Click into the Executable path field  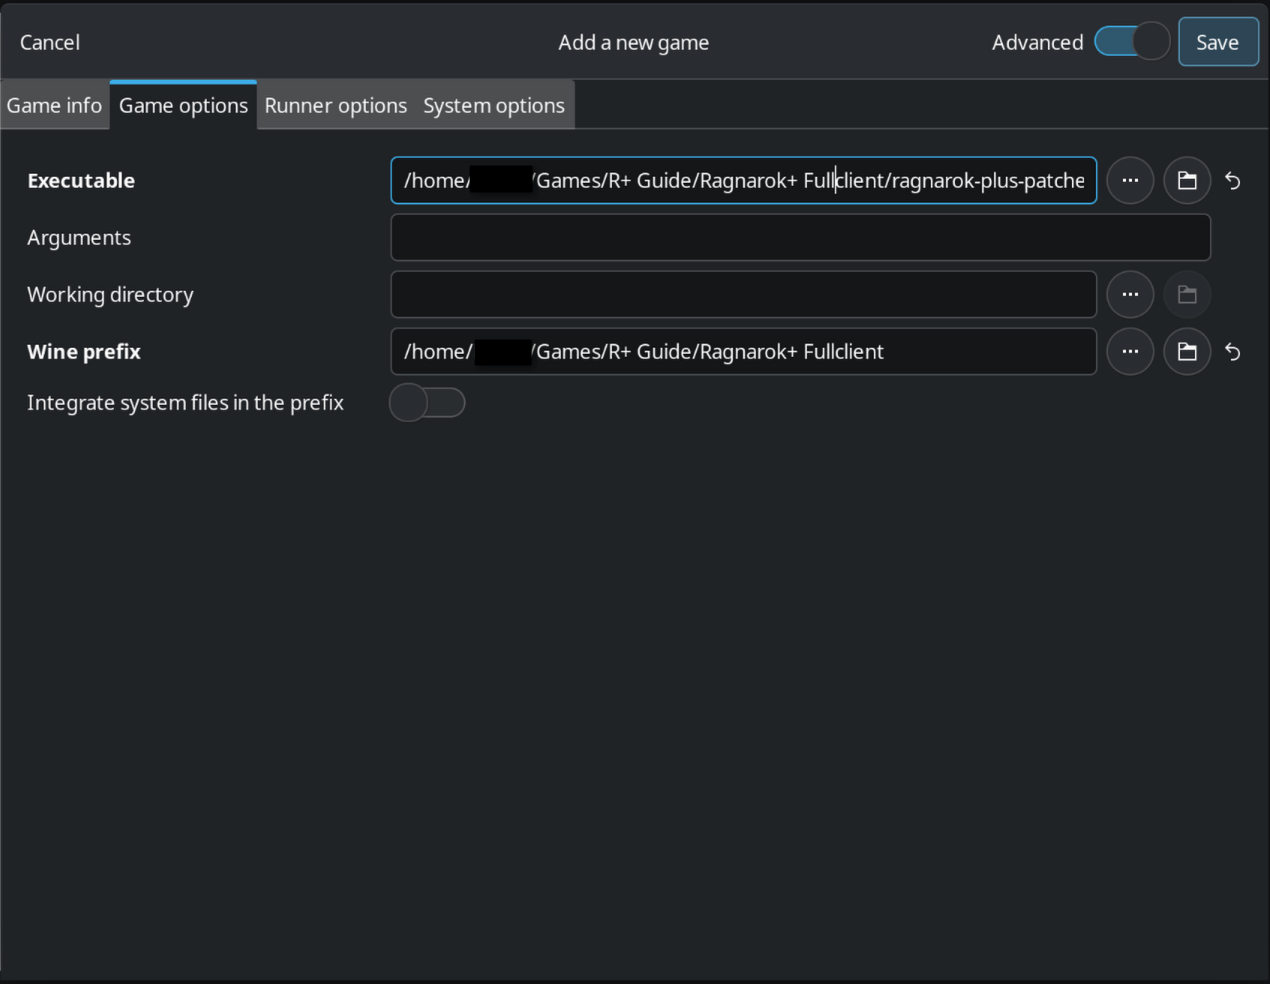tap(742, 180)
